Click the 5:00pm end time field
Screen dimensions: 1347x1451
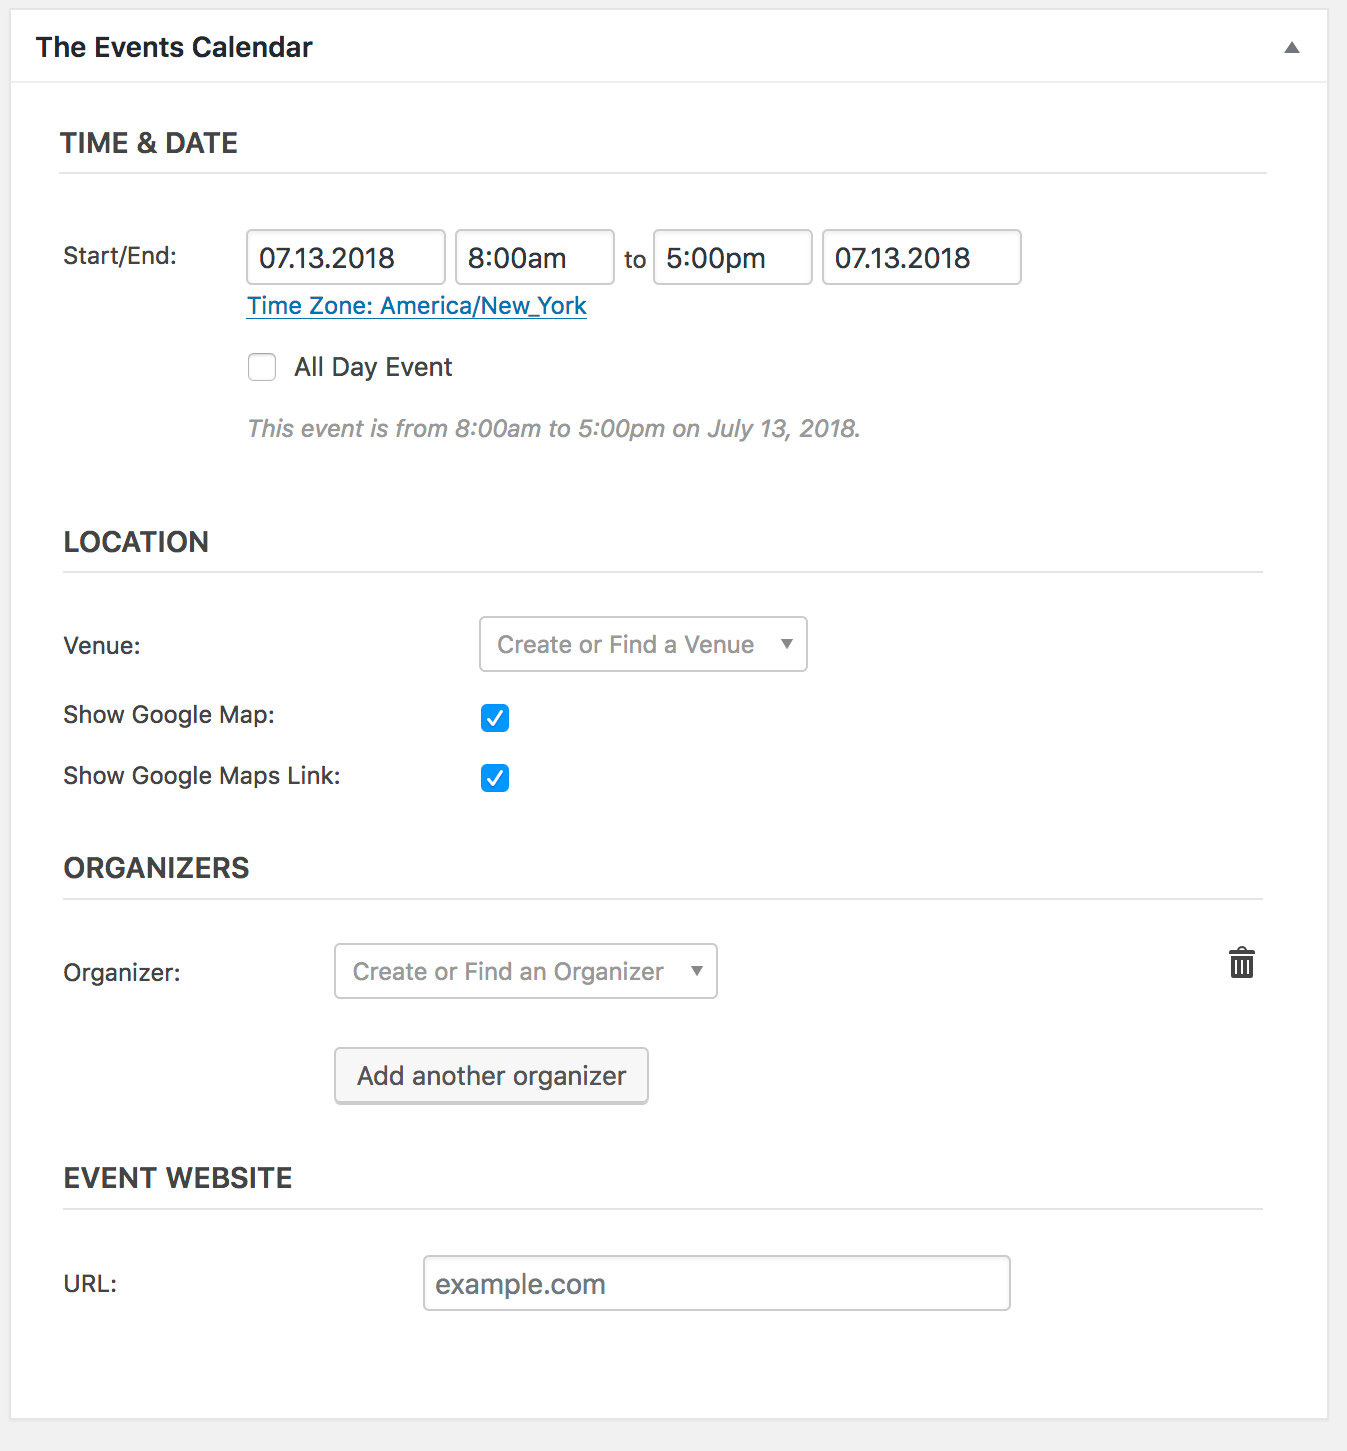(x=732, y=258)
